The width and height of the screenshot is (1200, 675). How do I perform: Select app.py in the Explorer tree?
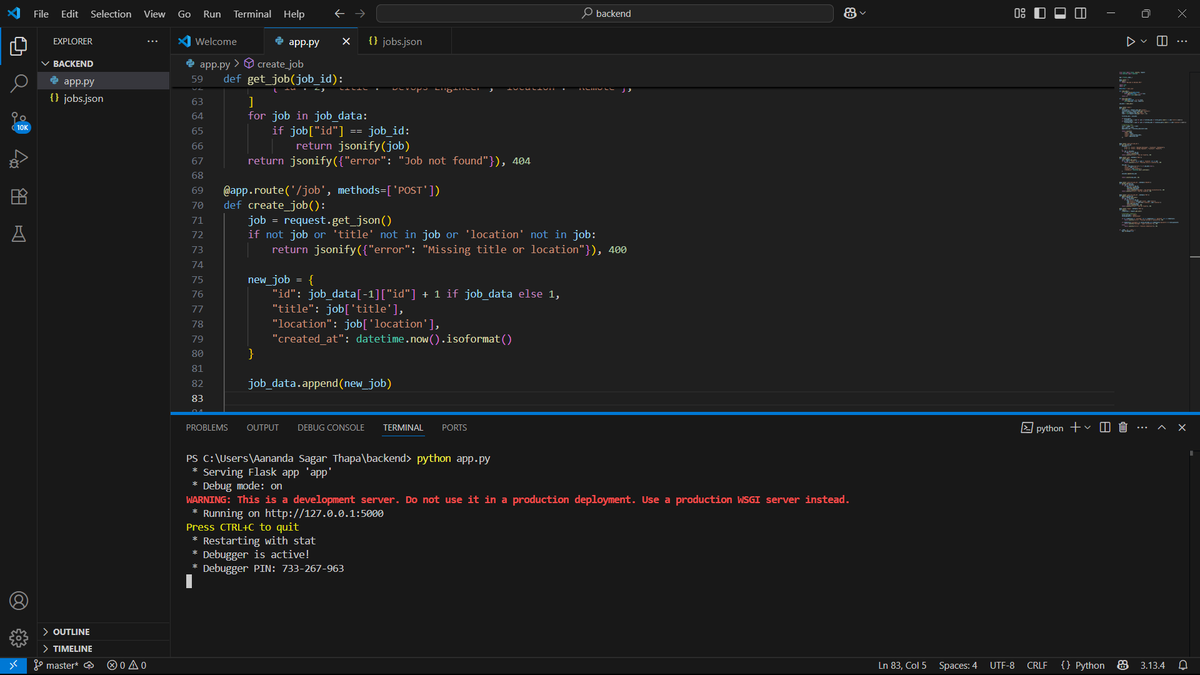point(105,81)
